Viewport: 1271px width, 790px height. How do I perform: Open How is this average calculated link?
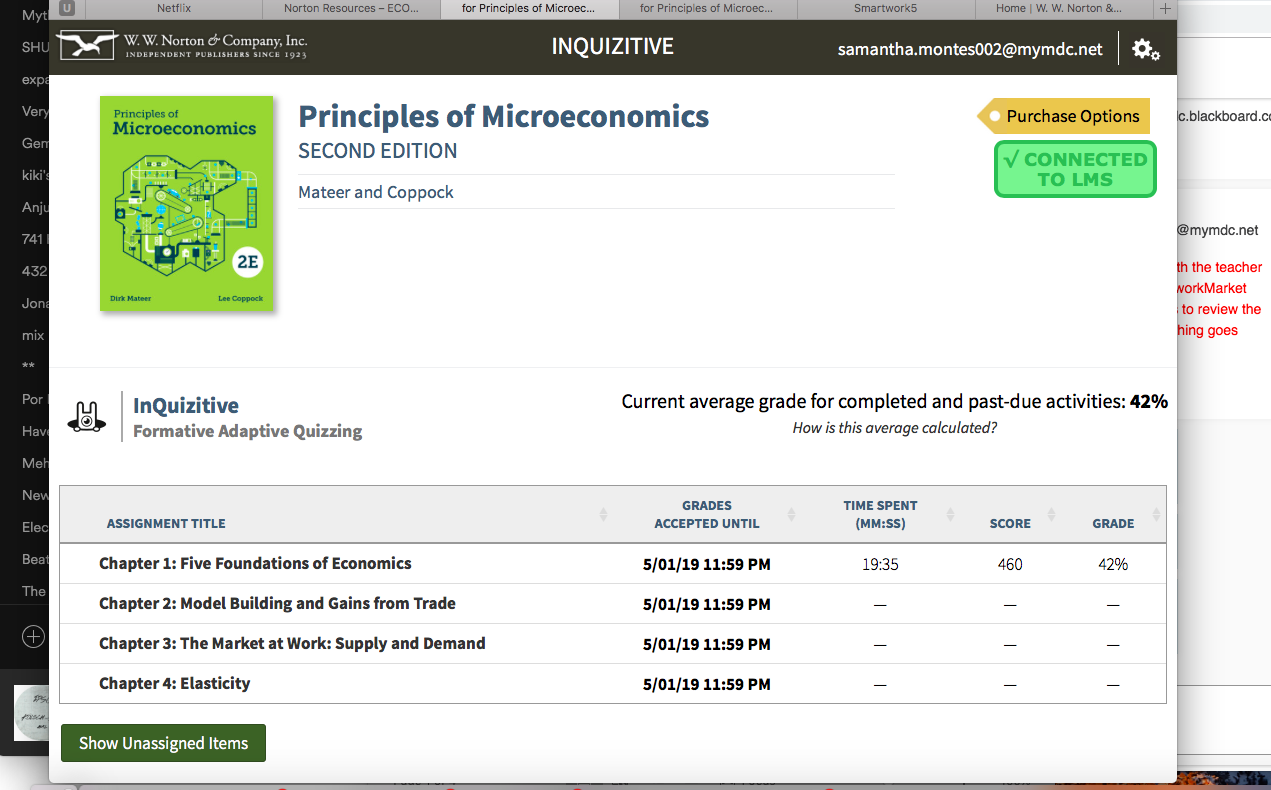(894, 428)
